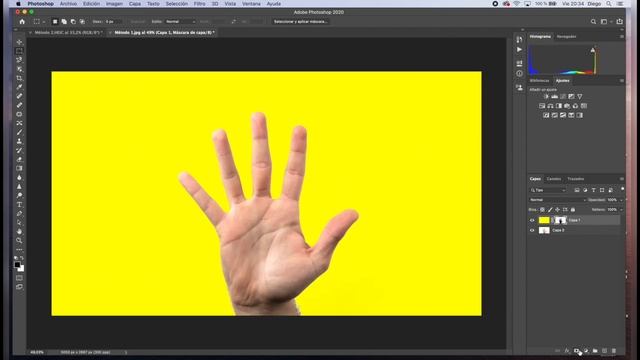640x360 pixels.
Task: Click the Add layer mask icon
Action: pyautogui.click(x=576, y=351)
